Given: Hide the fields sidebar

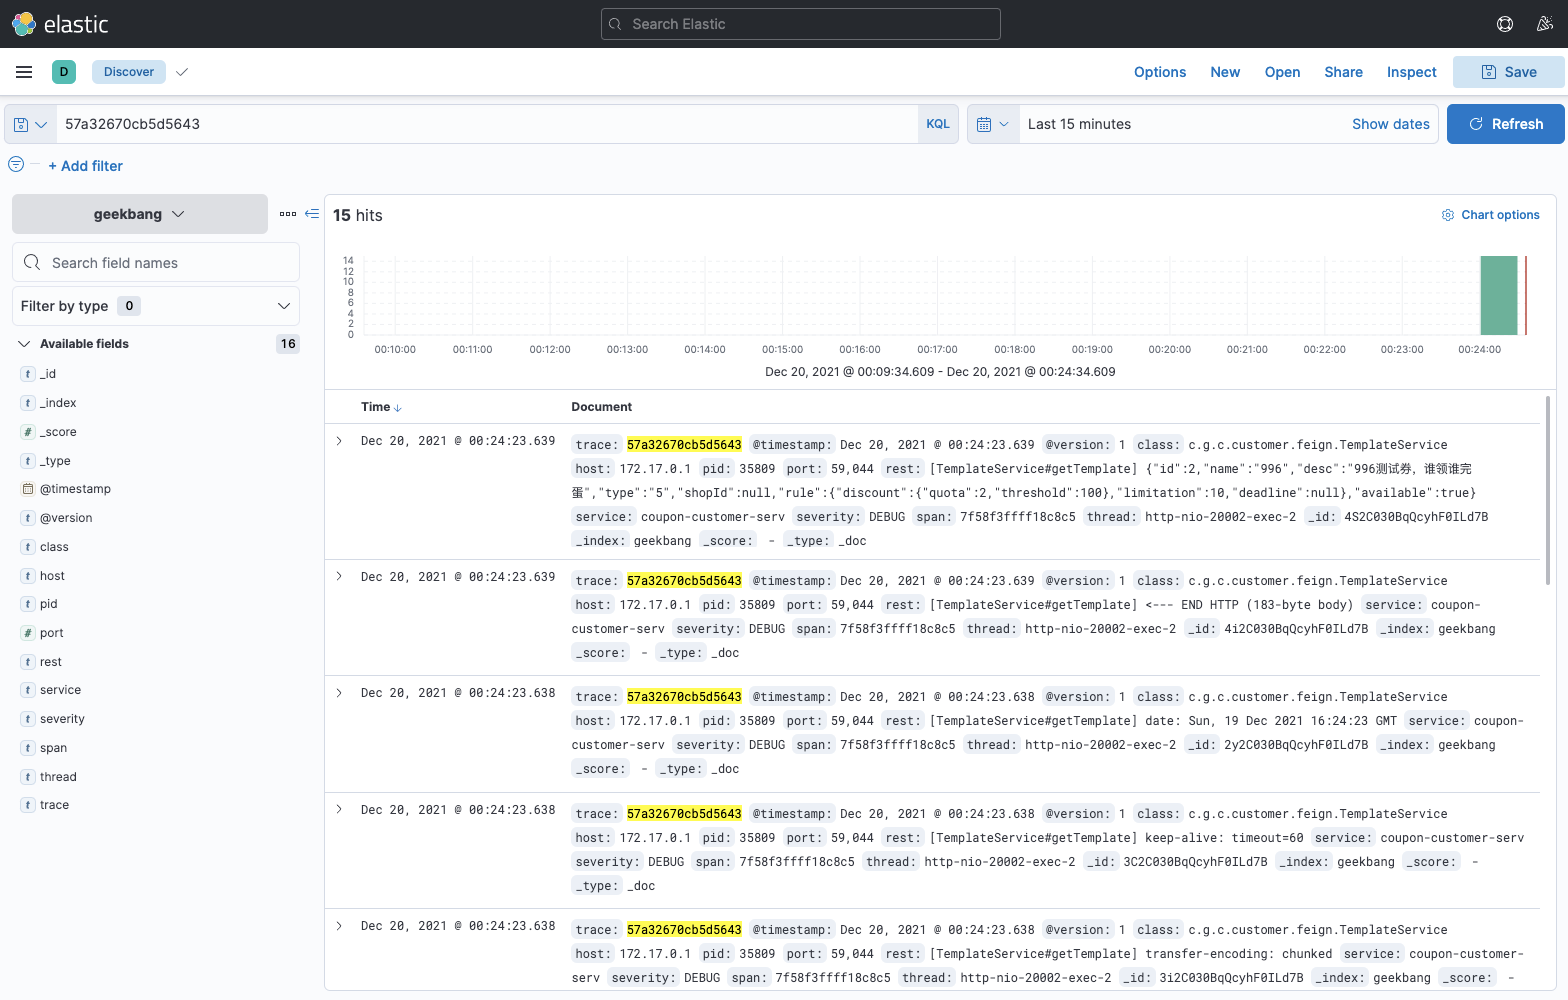Looking at the screenshot, I should click(x=312, y=214).
